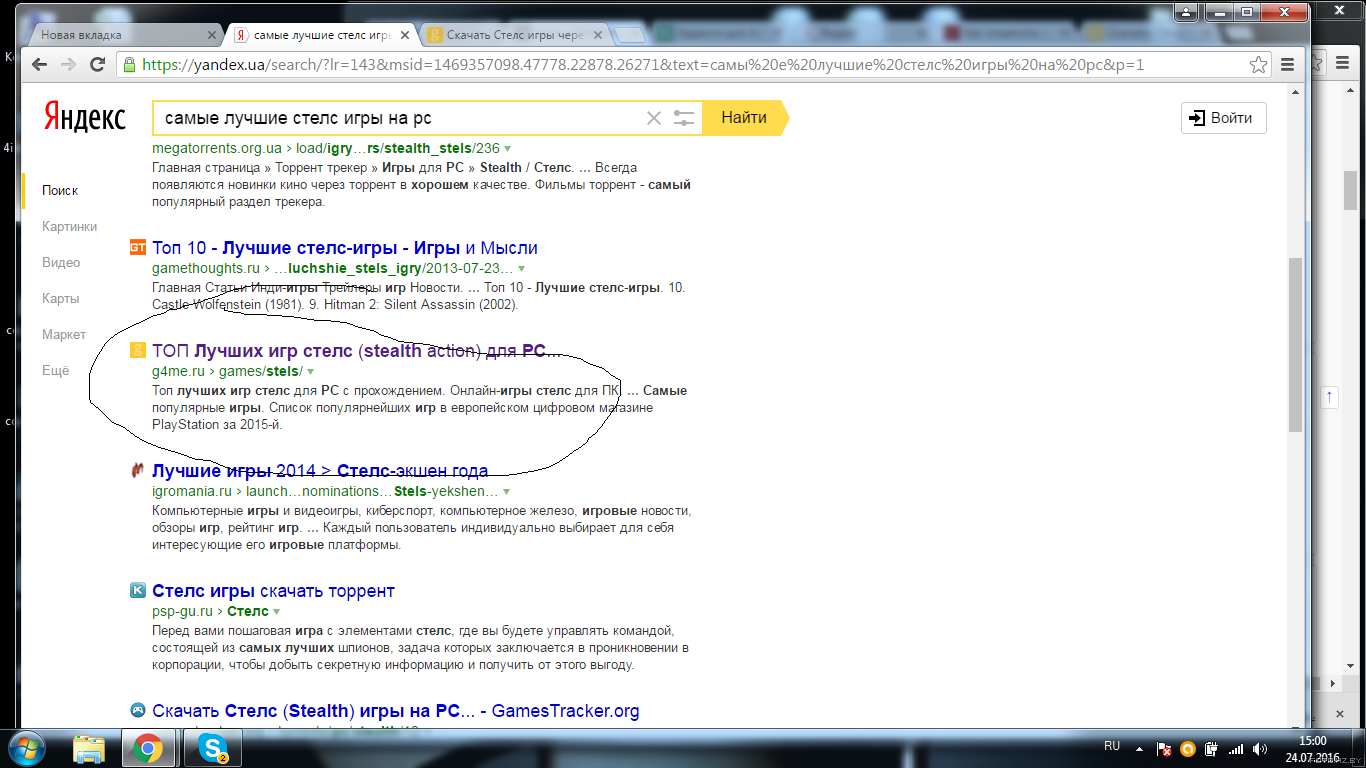Click Chrome's forward arrow
1366x768 pixels.
point(68,65)
